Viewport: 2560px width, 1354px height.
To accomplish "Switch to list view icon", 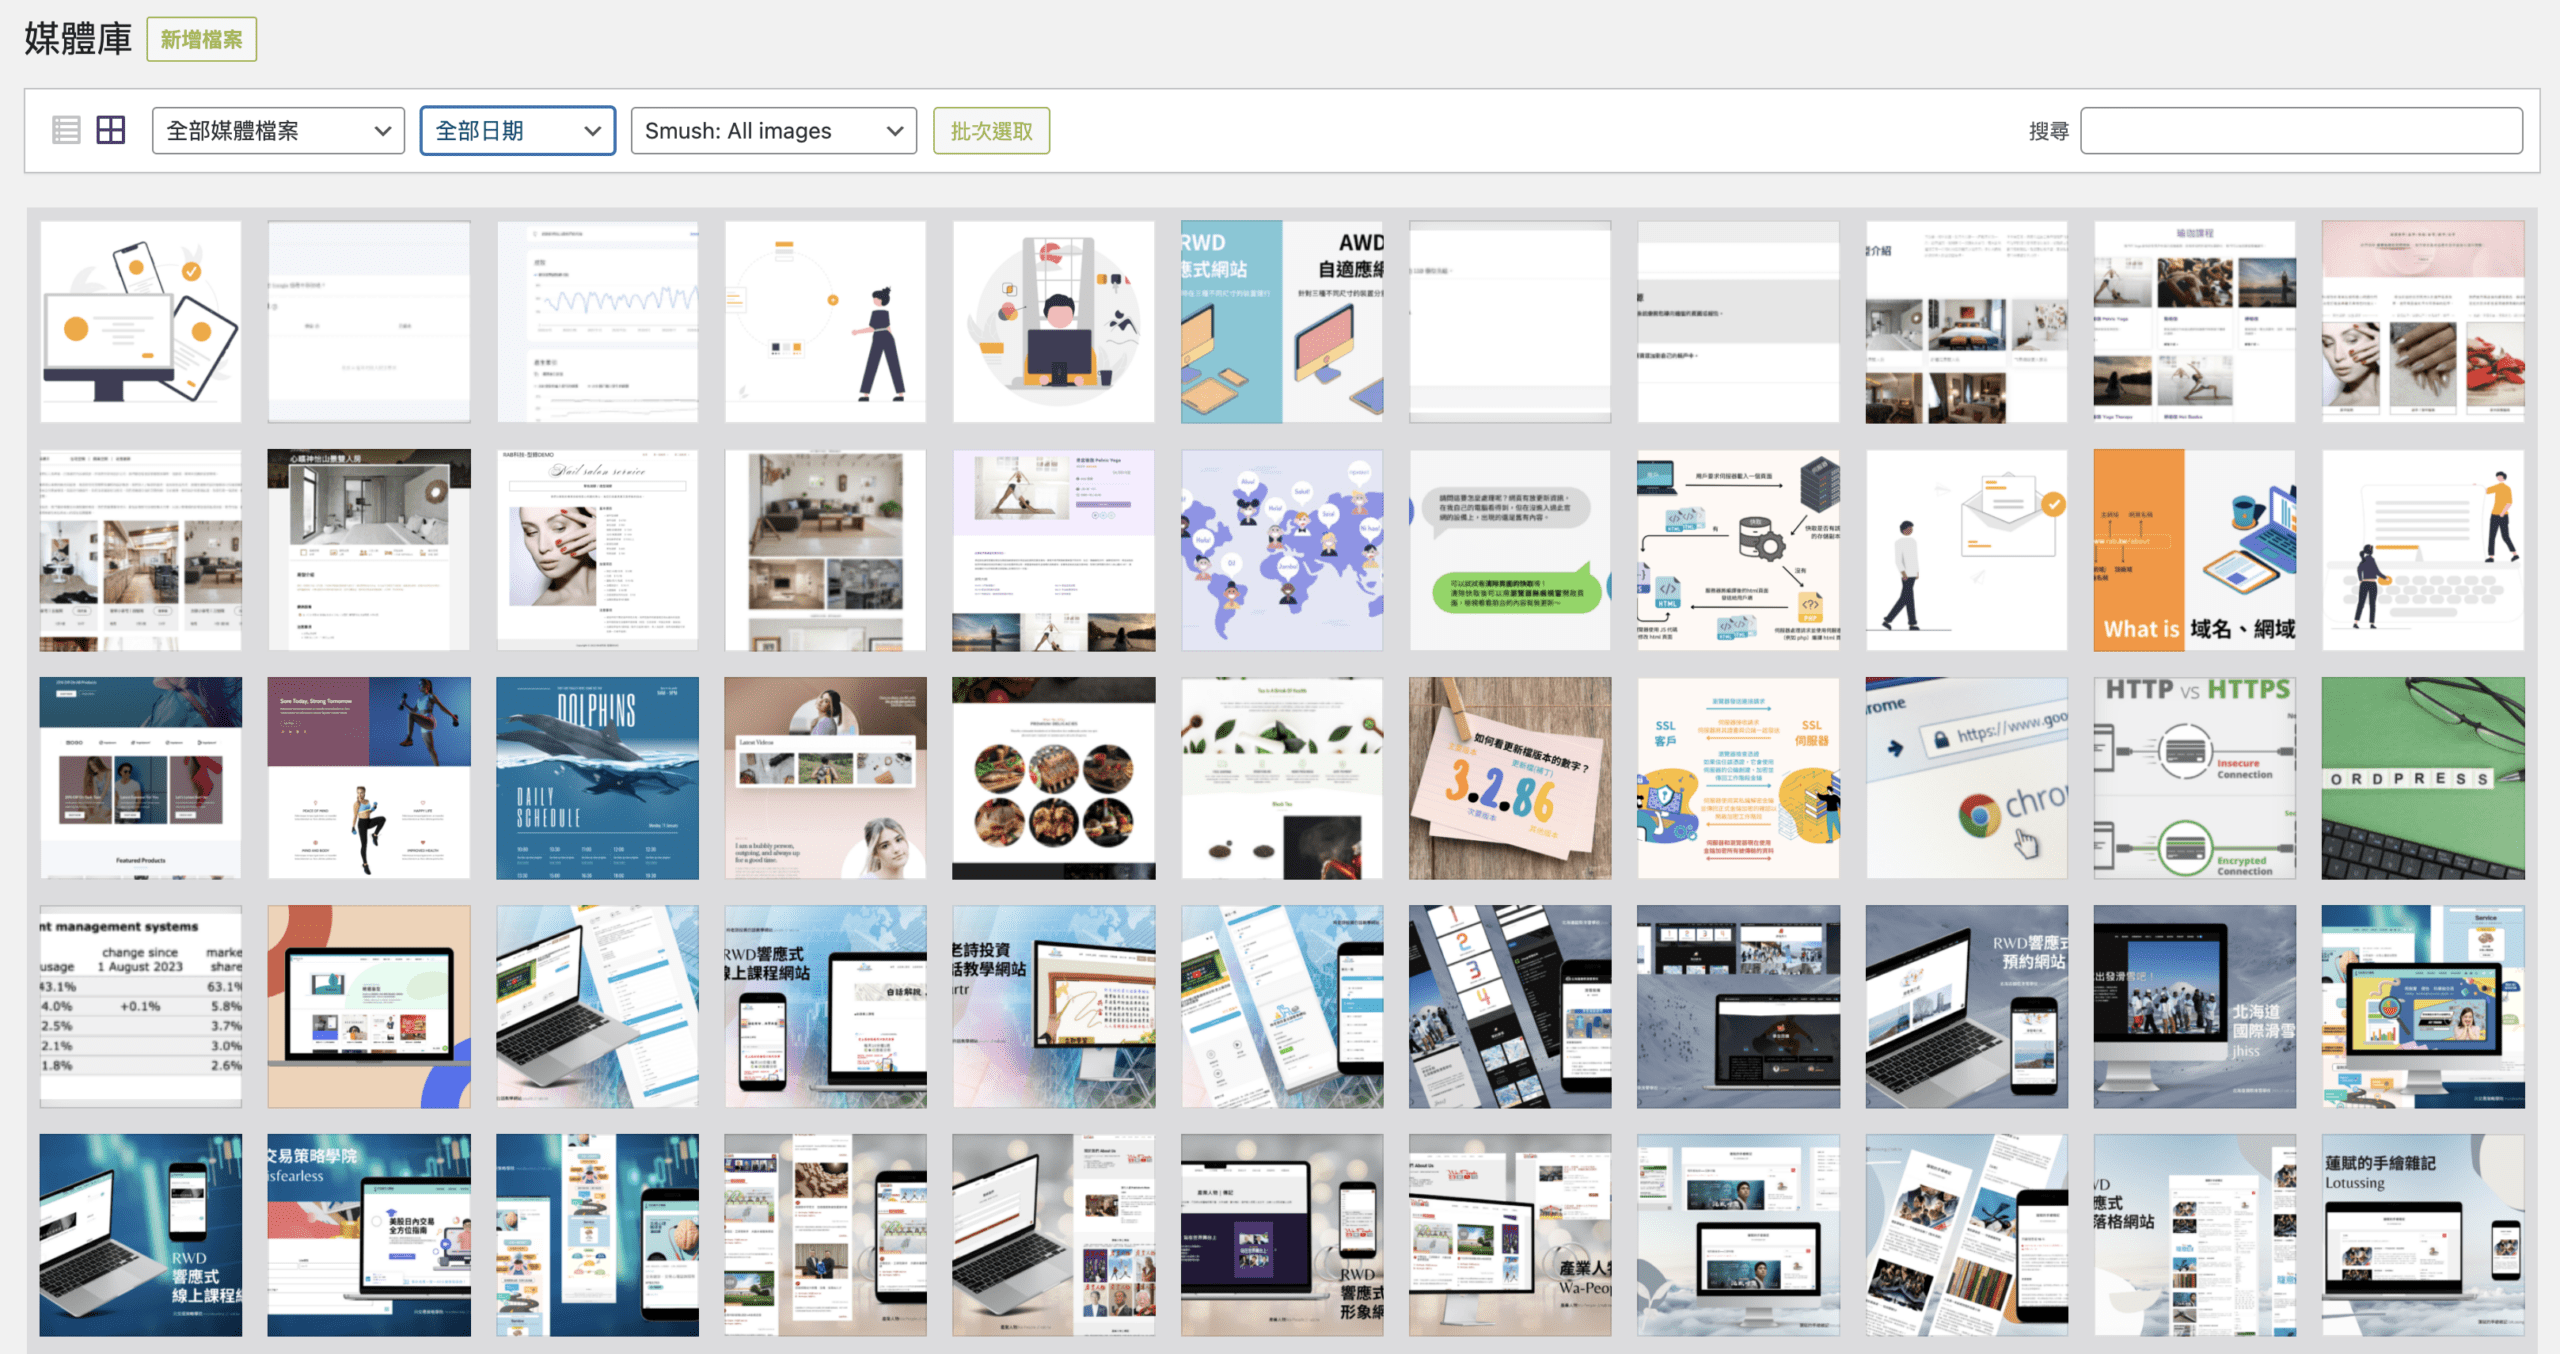I will tap(66, 130).
